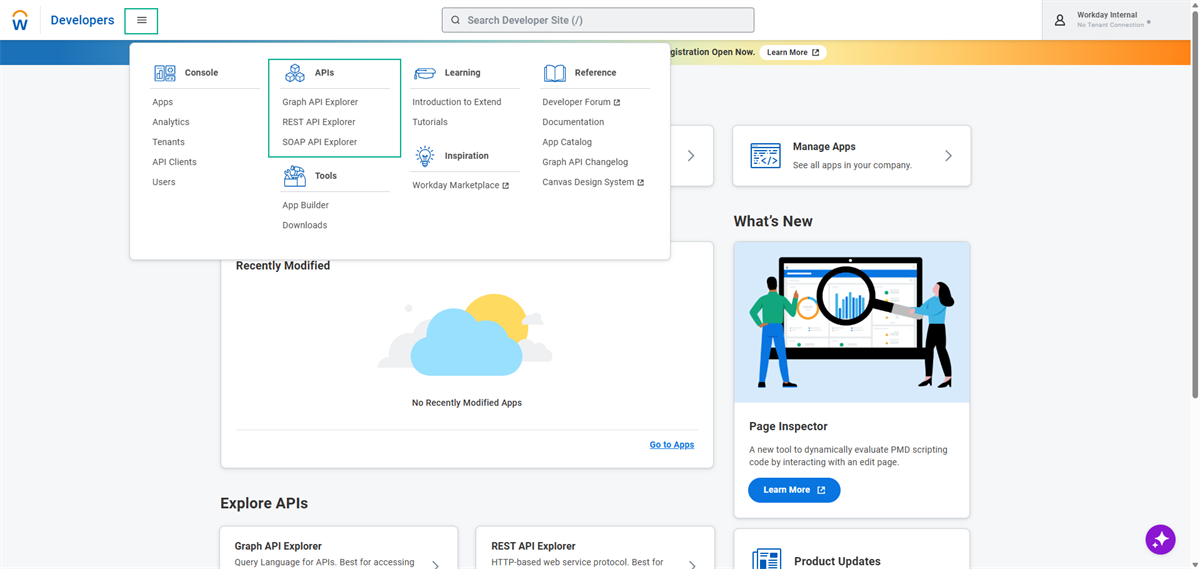Click the Recently Modified heading
This screenshot has height=569, width=1200.
point(283,266)
